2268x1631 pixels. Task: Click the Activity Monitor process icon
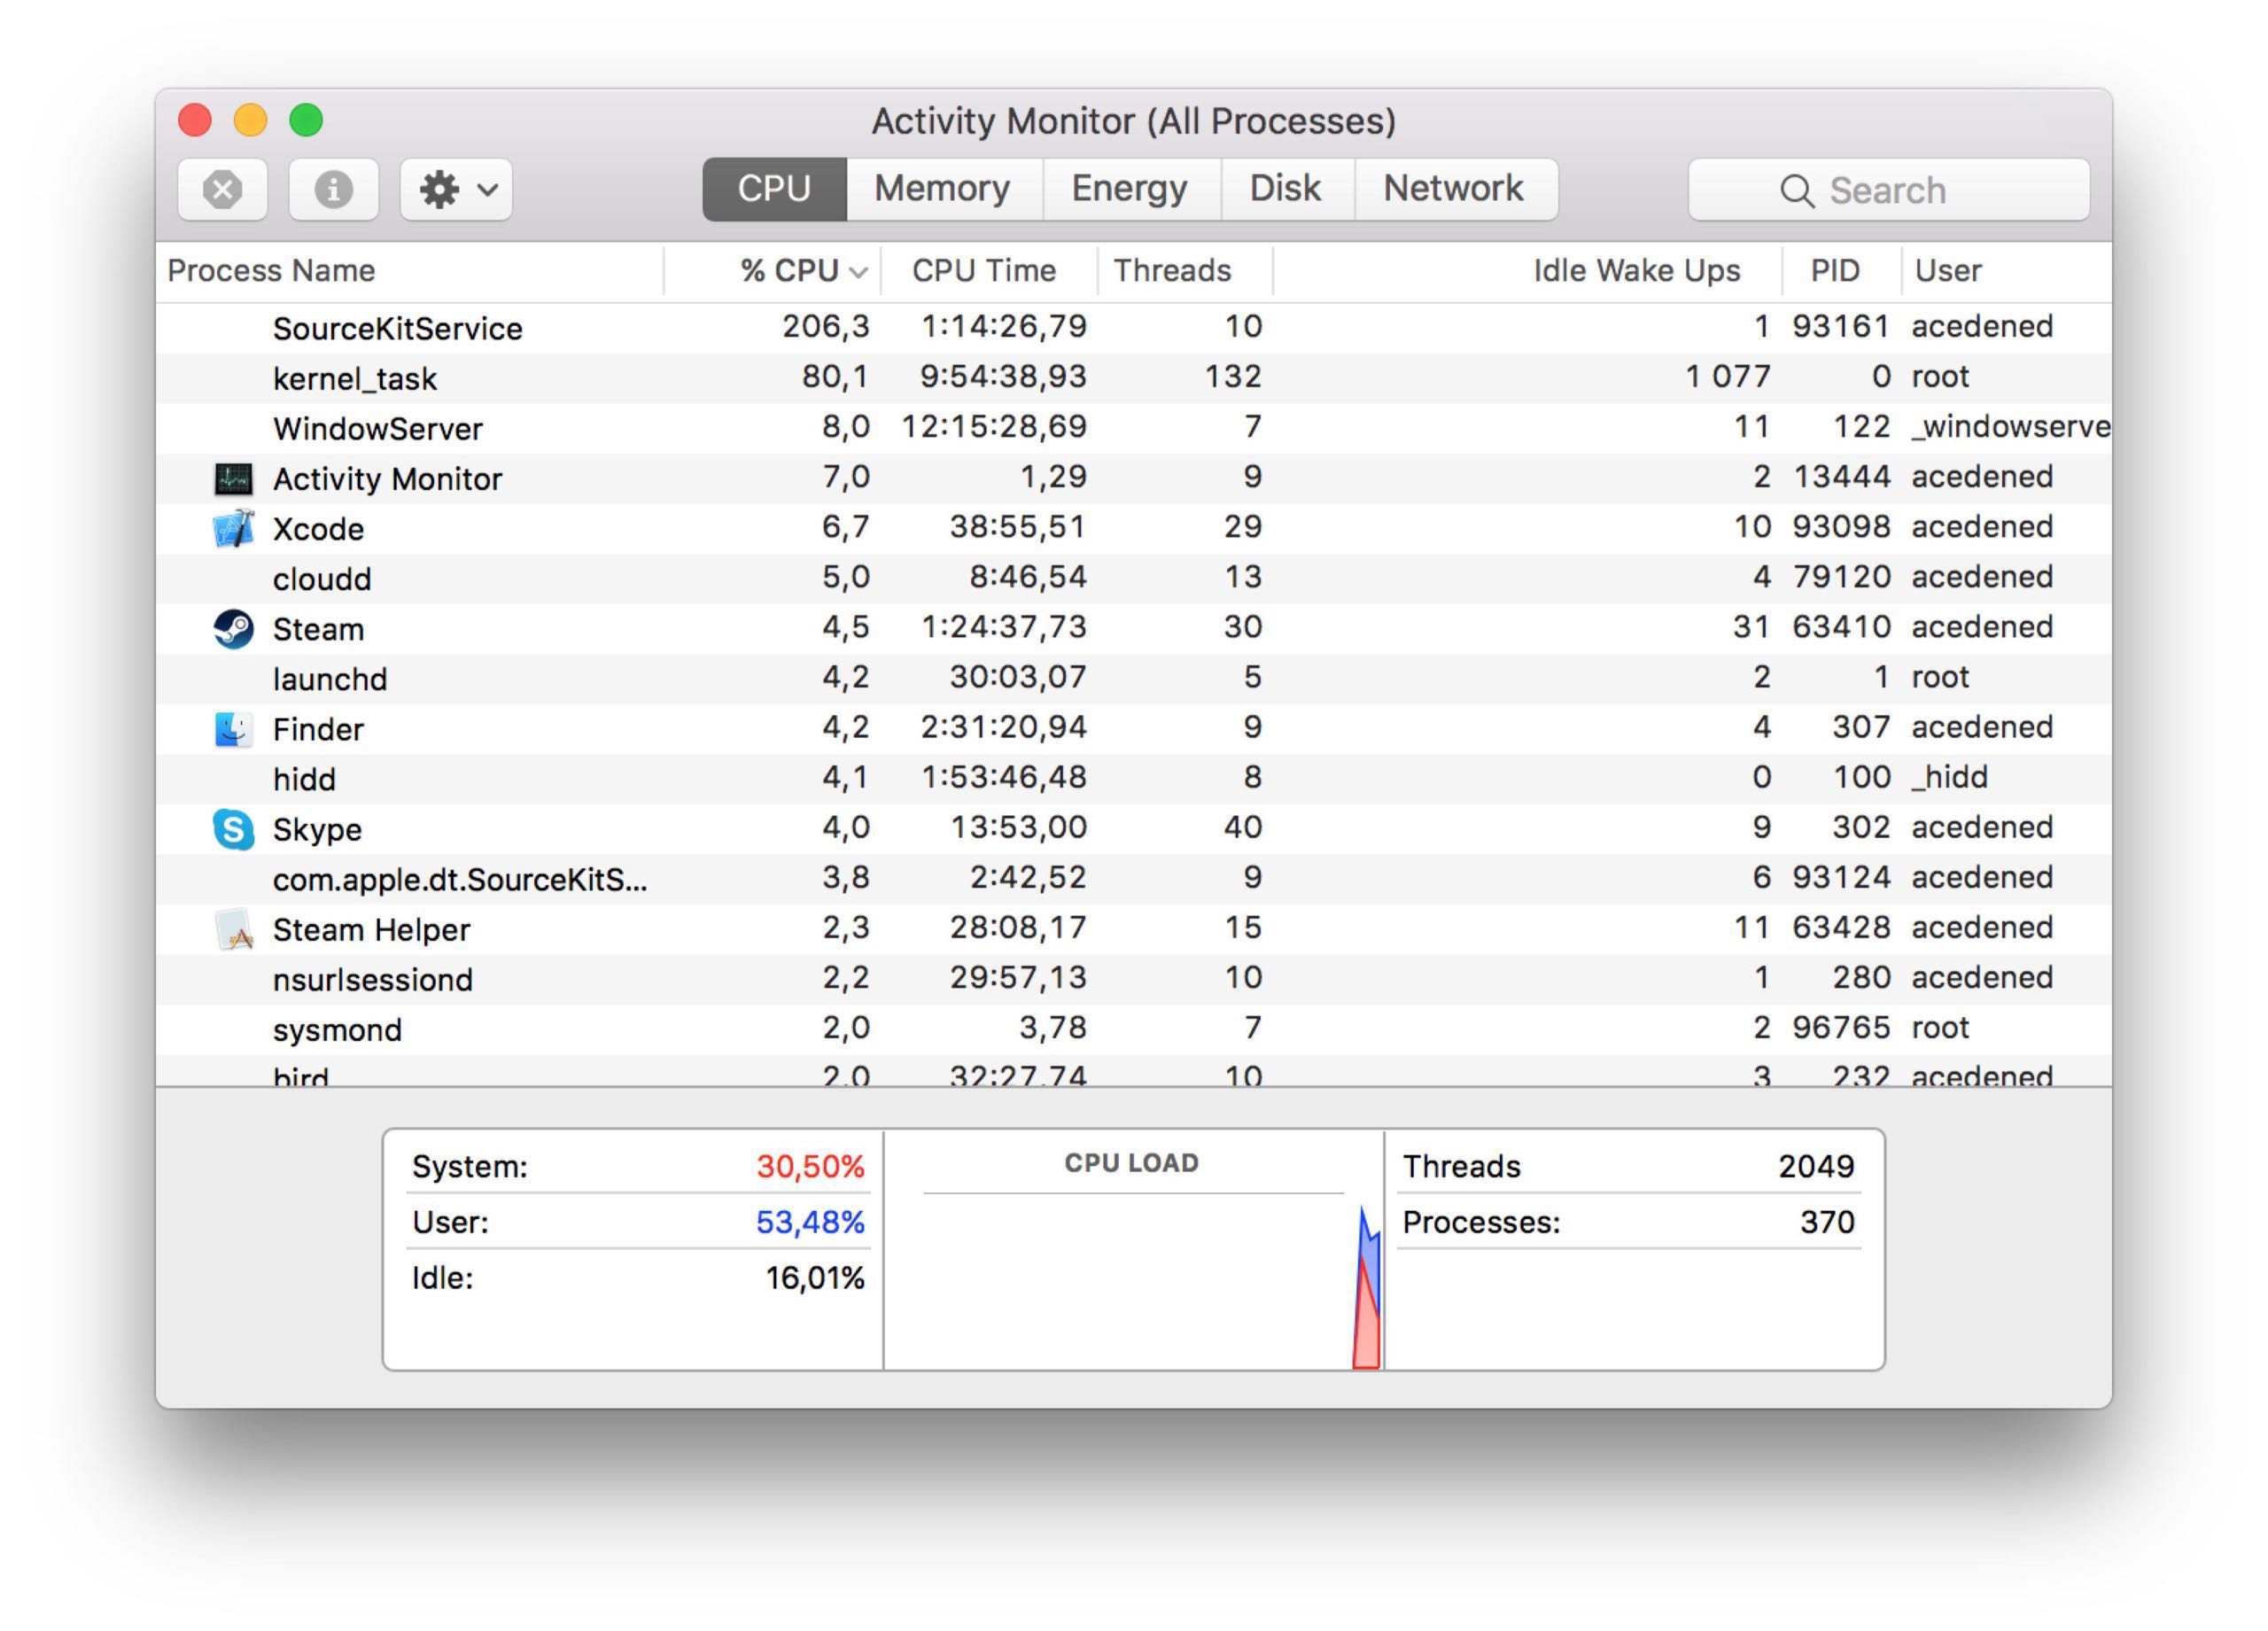(x=233, y=479)
